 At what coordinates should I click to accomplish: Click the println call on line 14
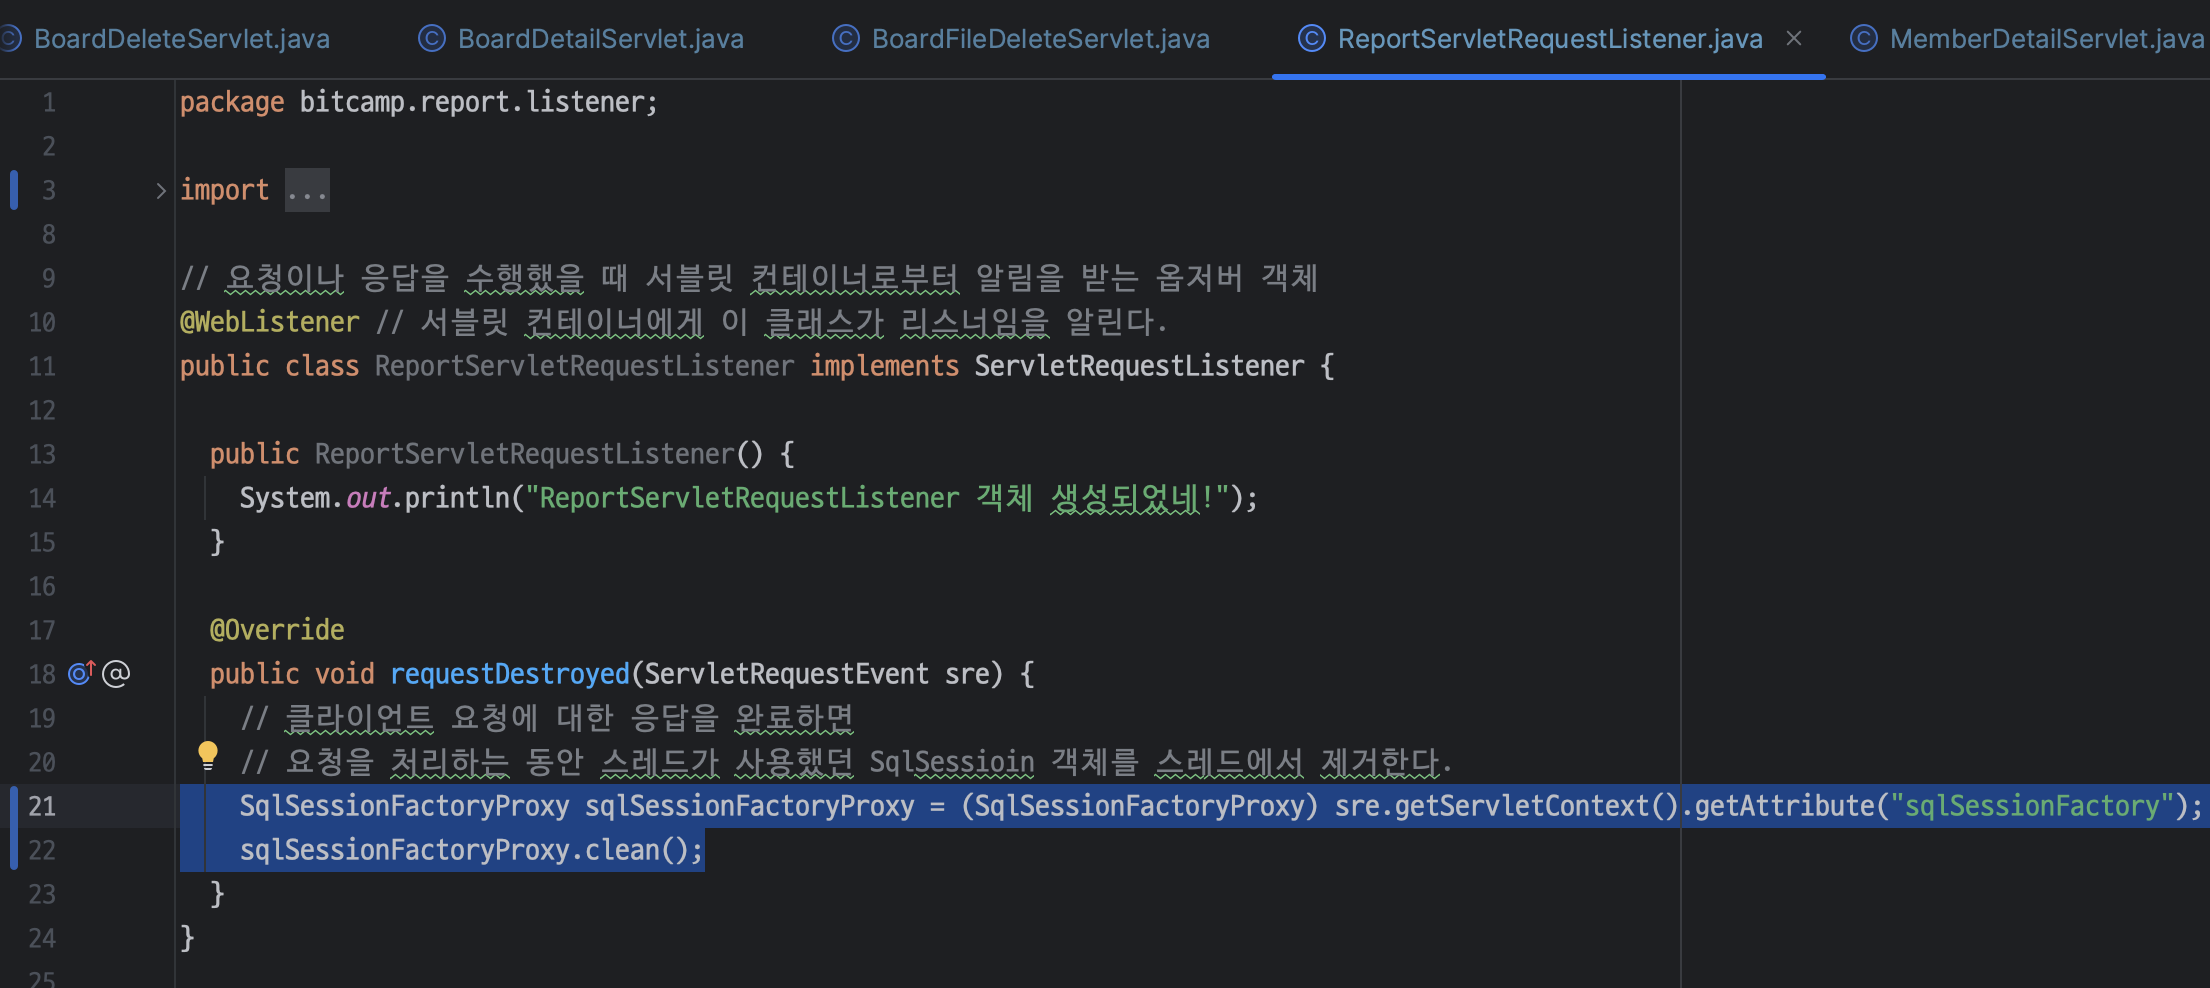[x=457, y=498]
